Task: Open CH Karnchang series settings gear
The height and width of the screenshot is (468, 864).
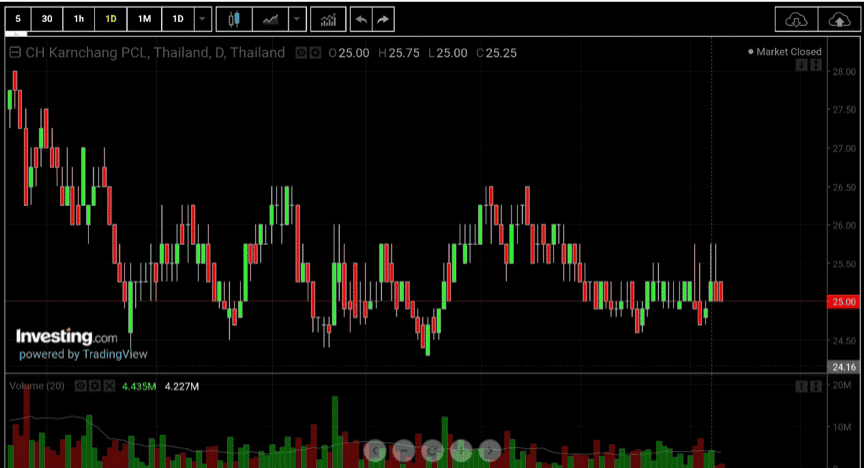Action: (315, 53)
